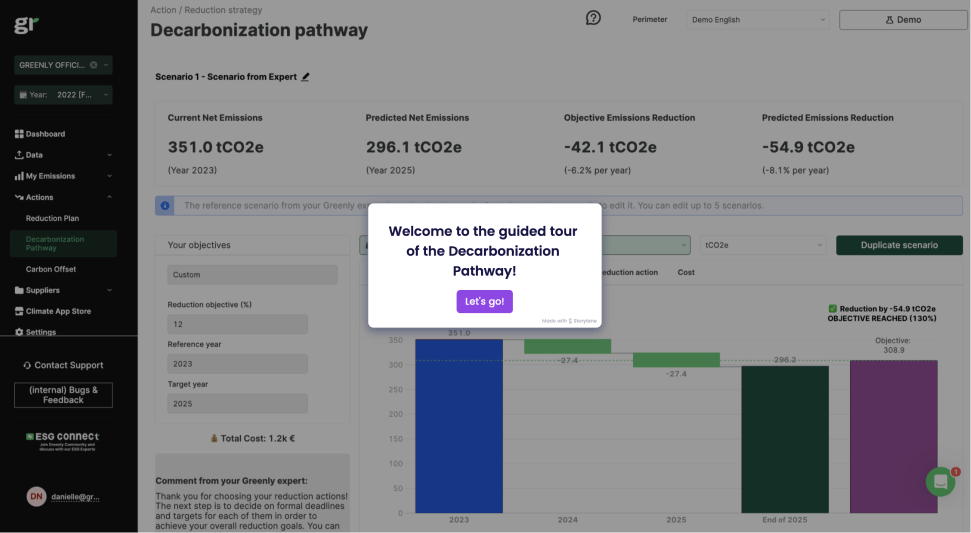Go to Carbon Offset page

click(51, 269)
